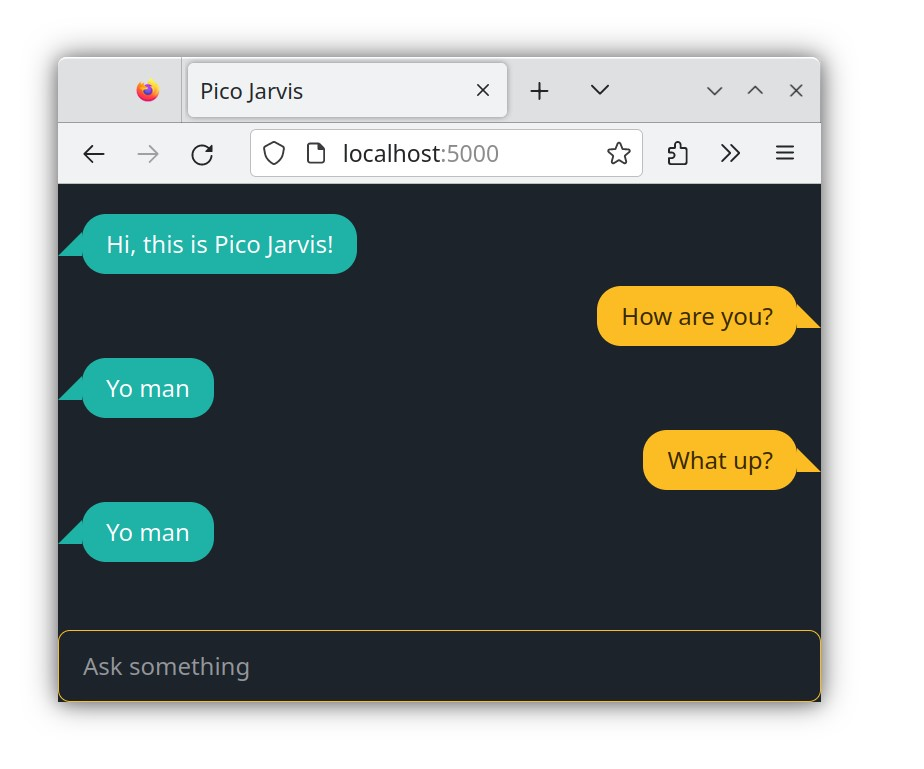Focus the 'Ask something' input field
Viewport: 924px width, 769px height.
click(439, 666)
